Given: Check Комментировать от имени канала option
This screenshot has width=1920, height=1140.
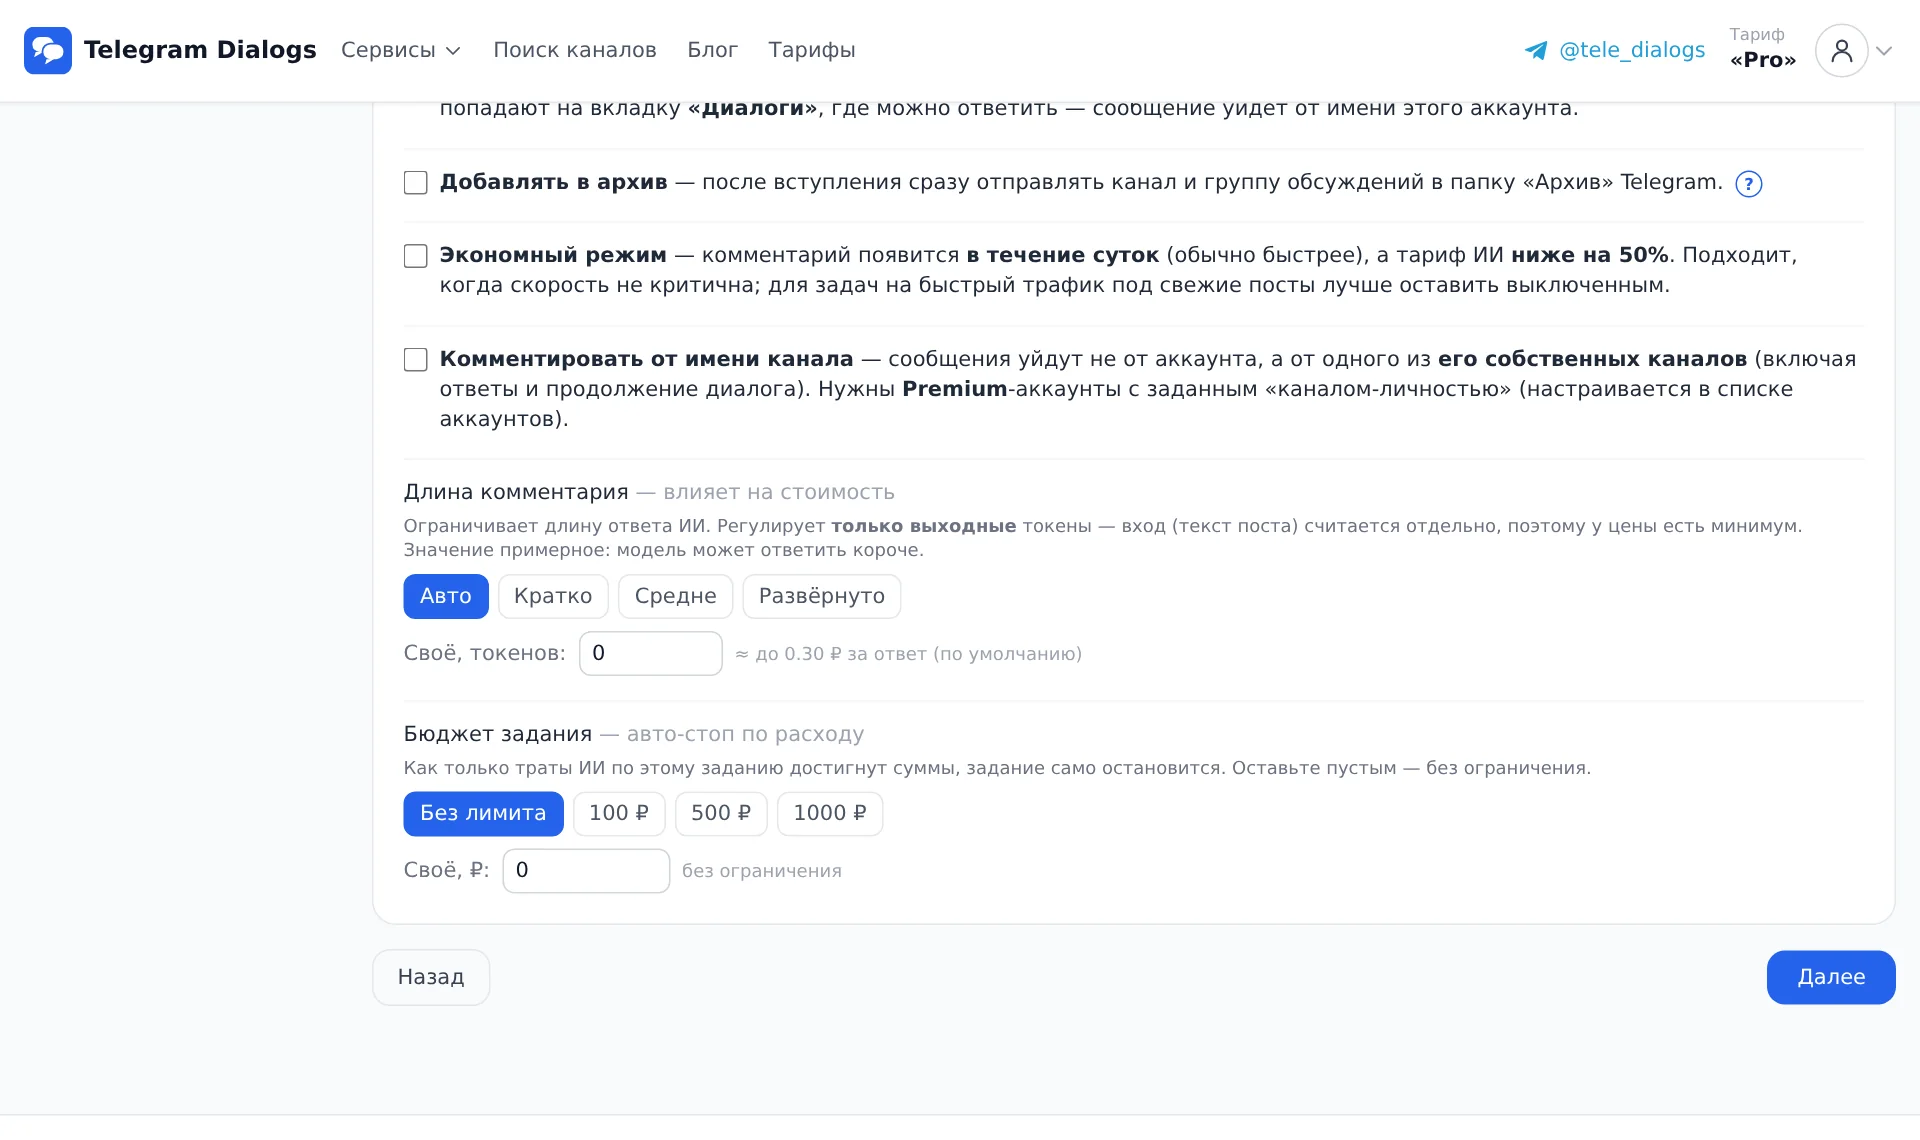Looking at the screenshot, I should [415, 360].
